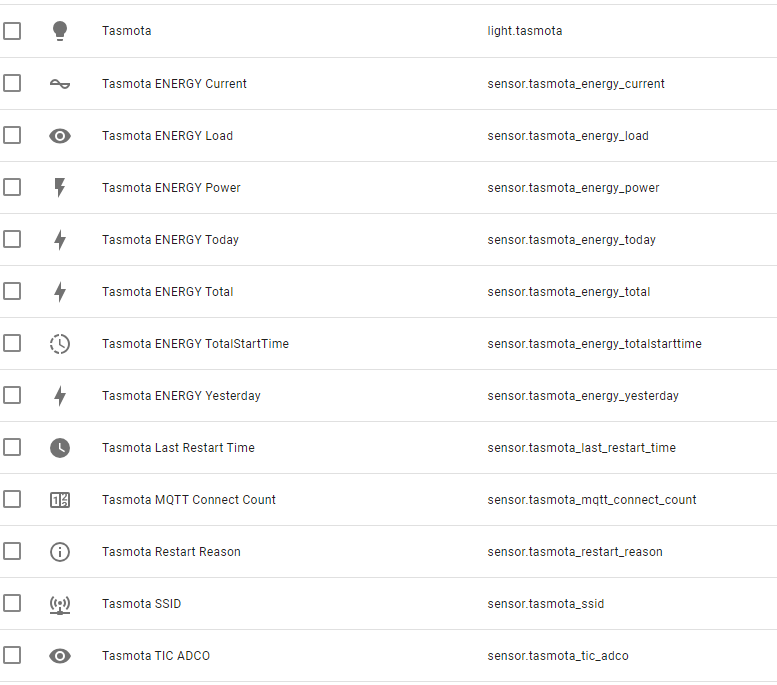The image size is (777, 685).
Task: Click the eye icon for Tasmota TIC ADCO
Action: pos(60,656)
